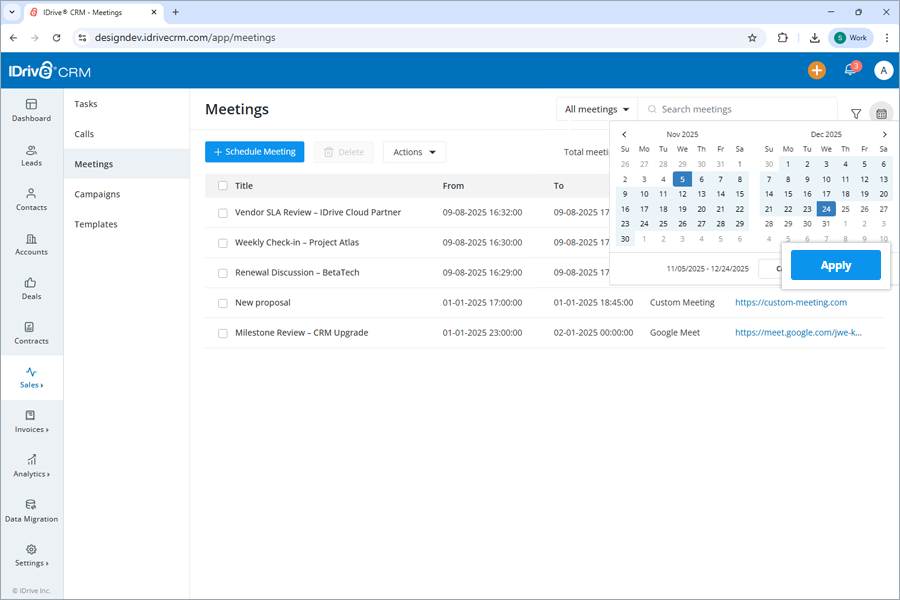Viewport: 900px width, 600px height.
Task: Click the orange quick-add plus icon
Action: [816, 70]
